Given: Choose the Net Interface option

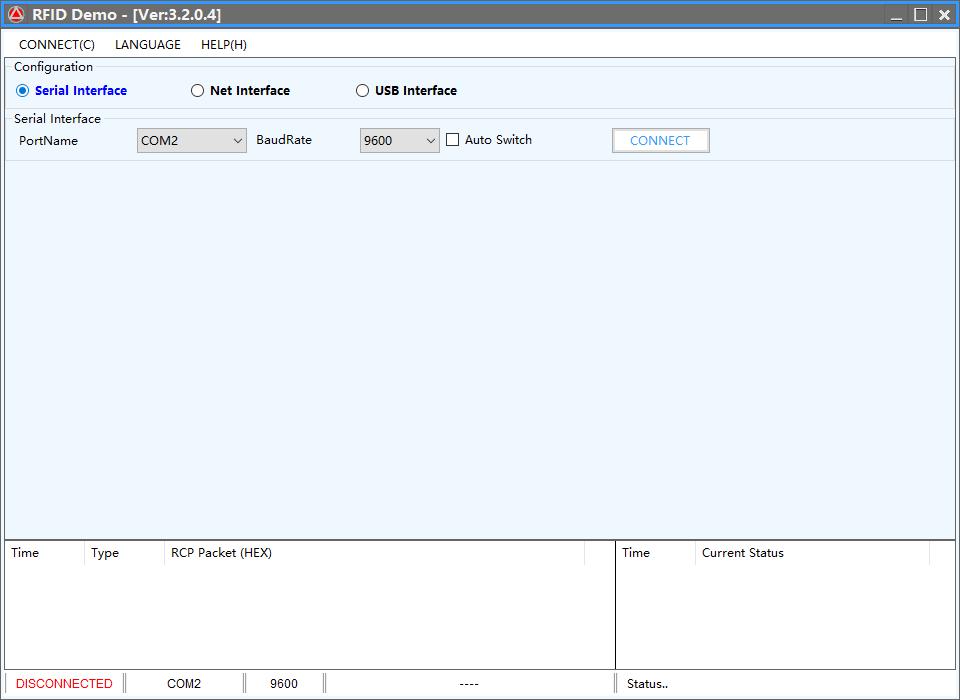Looking at the screenshot, I should [198, 91].
